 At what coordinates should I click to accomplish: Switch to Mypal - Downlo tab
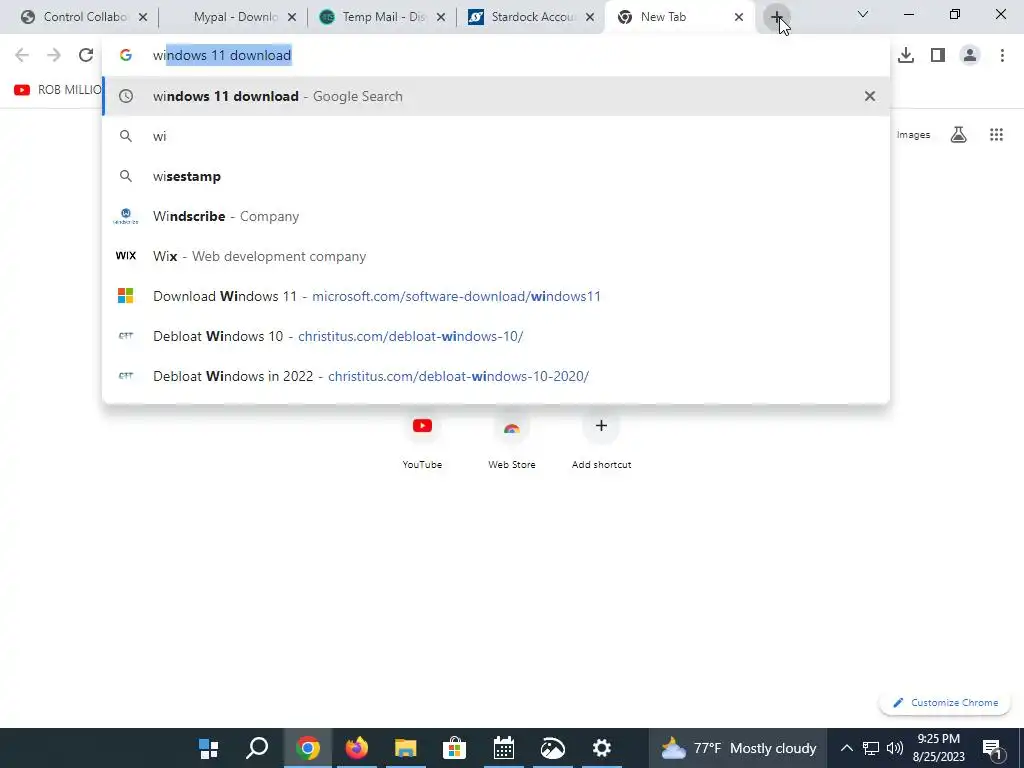click(x=235, y=17)
